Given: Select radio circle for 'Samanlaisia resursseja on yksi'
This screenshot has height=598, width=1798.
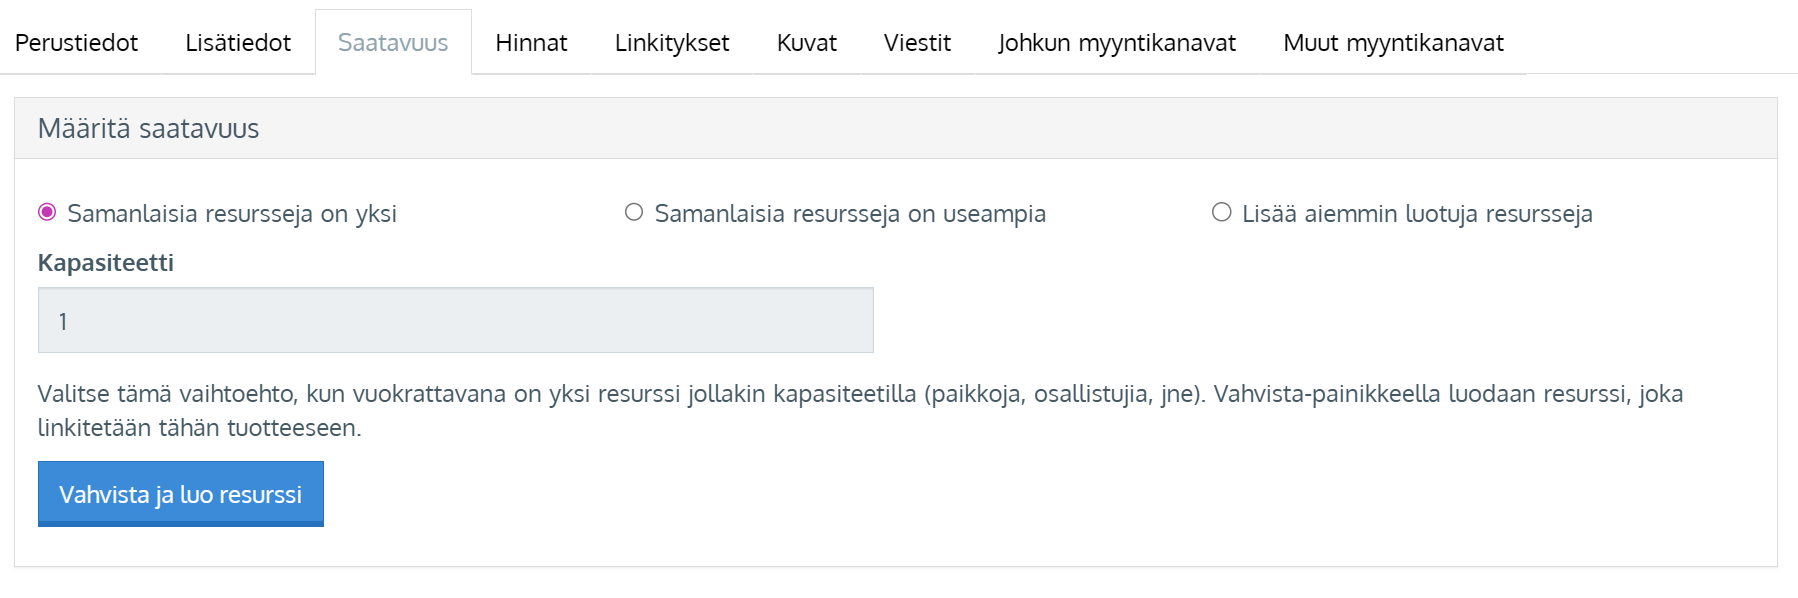Looking at the screenshot, I should (x=47, y=212).
